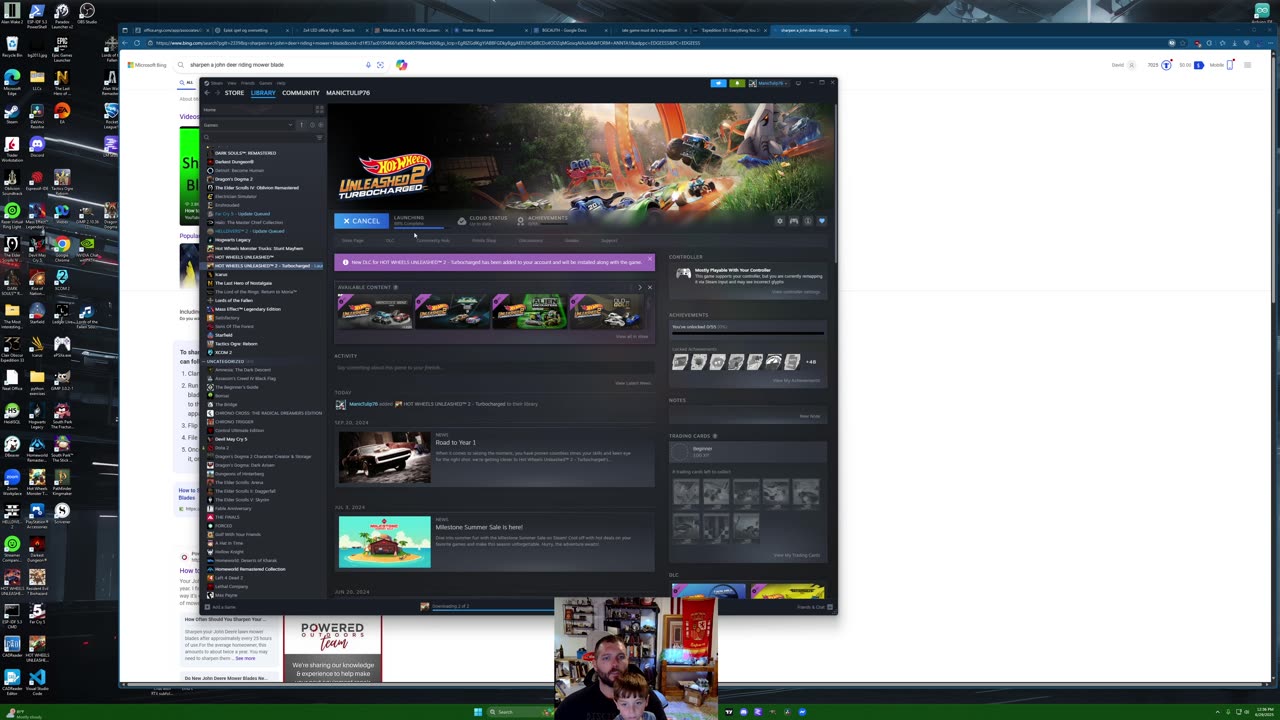Open the Copilot icon next to Bing search
This screenshot has height=720, width=1280.
click(401, 65)
